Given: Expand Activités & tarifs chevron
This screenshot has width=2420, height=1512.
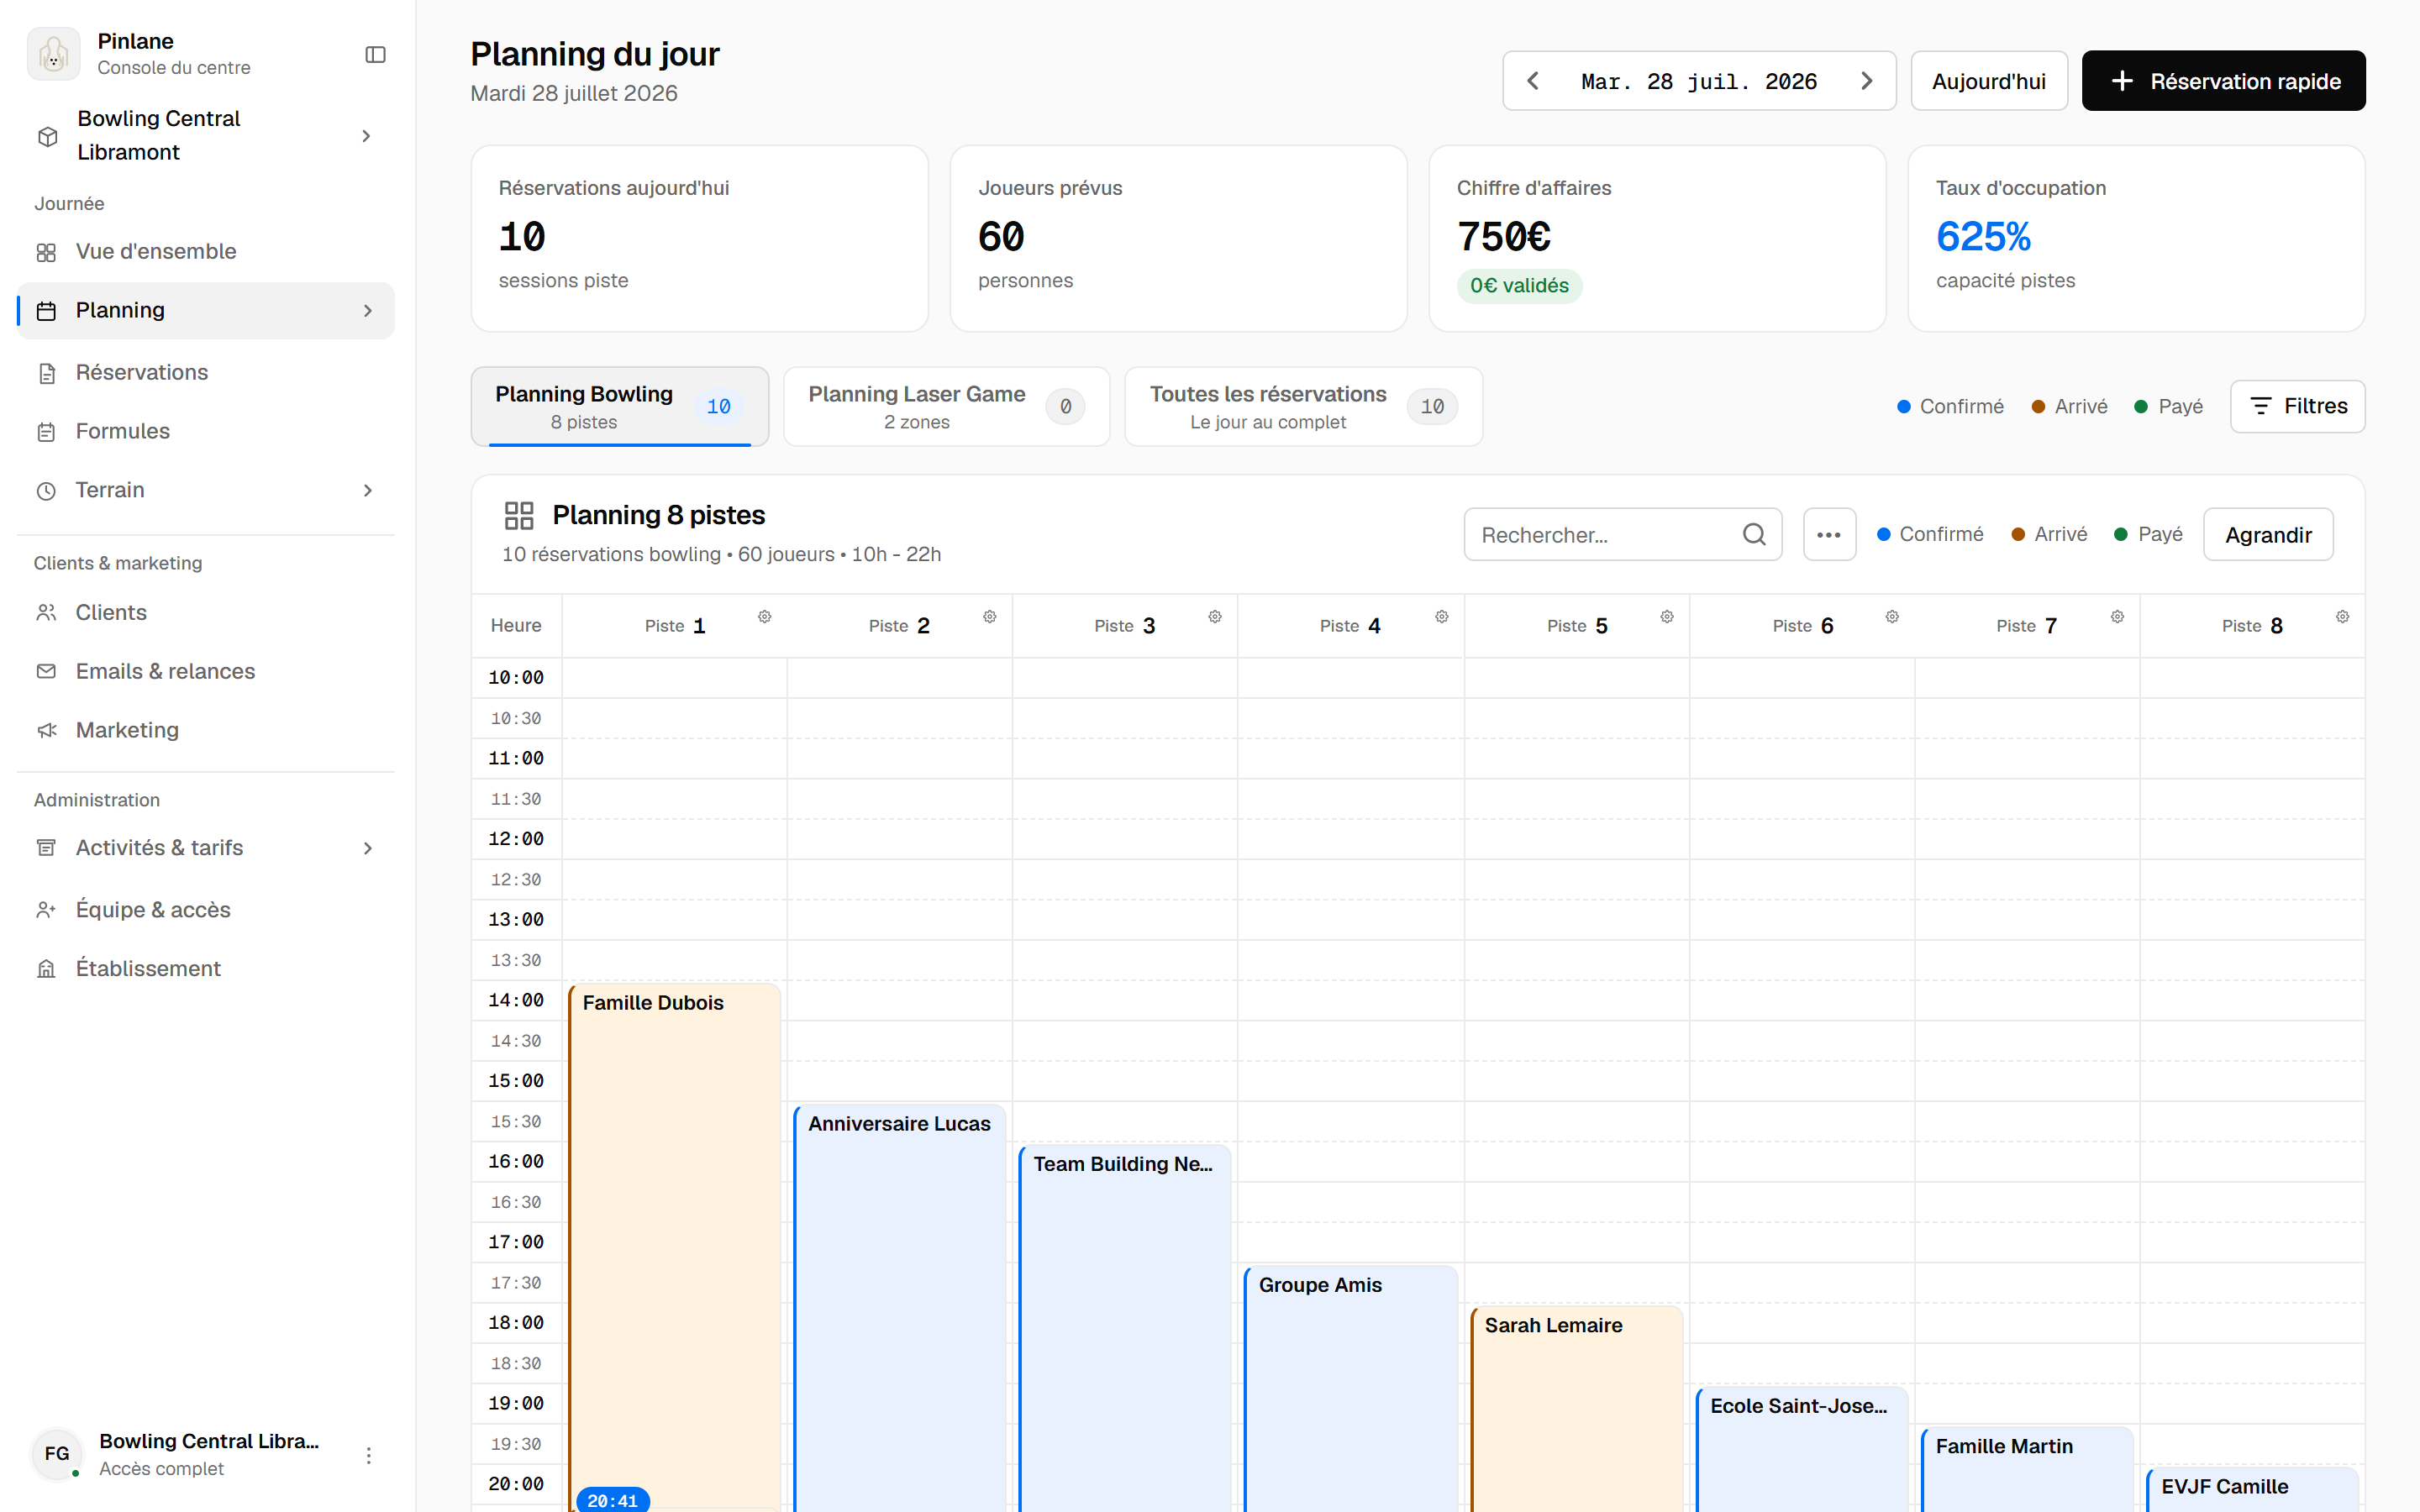Looking at the screenshot, I should pyautogui.click(x=368, y=848).
